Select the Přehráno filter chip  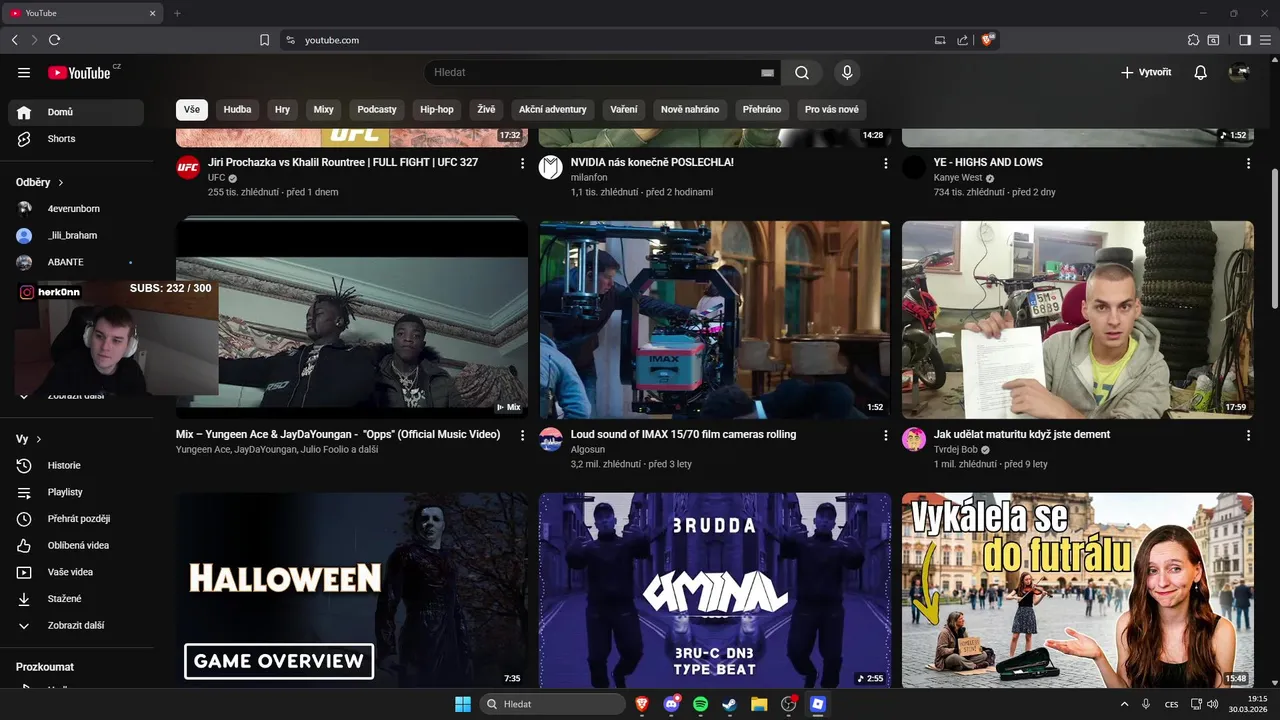tap(762, 109)
